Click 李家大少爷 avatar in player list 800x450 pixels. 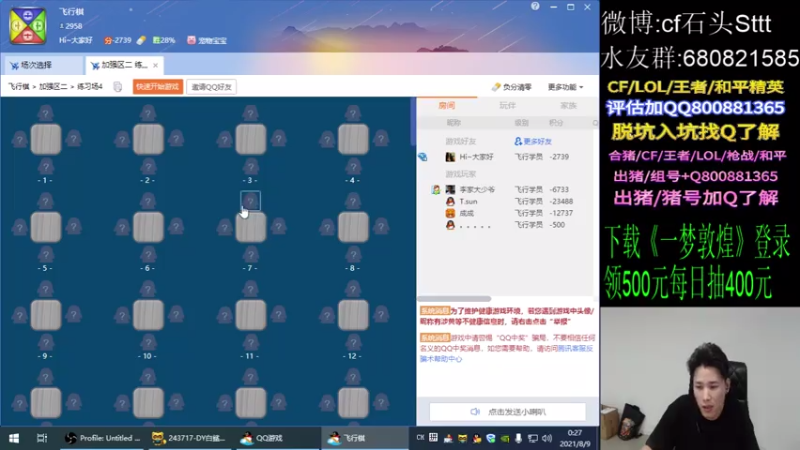450,189
